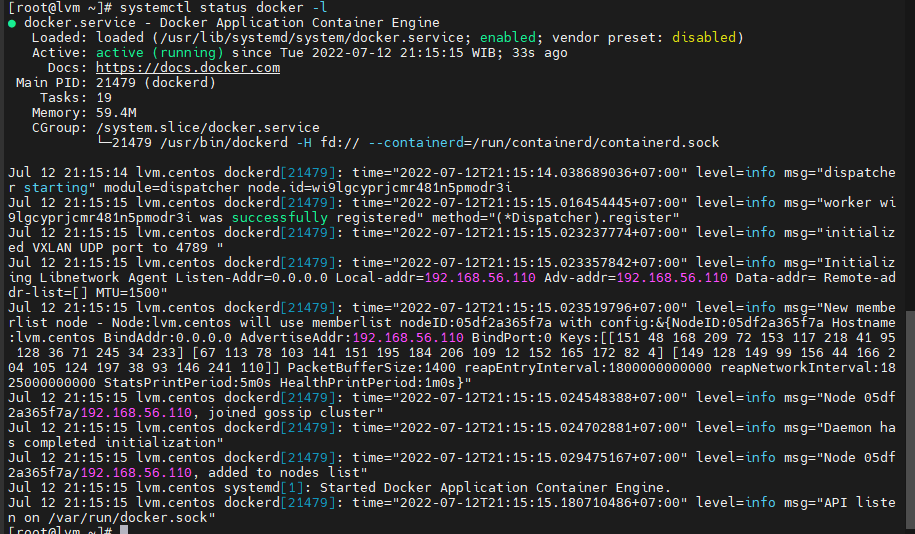The image size is (915, 534).
Task: Click the 'systemctl status docker -l' command text
Action: pyautogui.click(x=223, y=8)
